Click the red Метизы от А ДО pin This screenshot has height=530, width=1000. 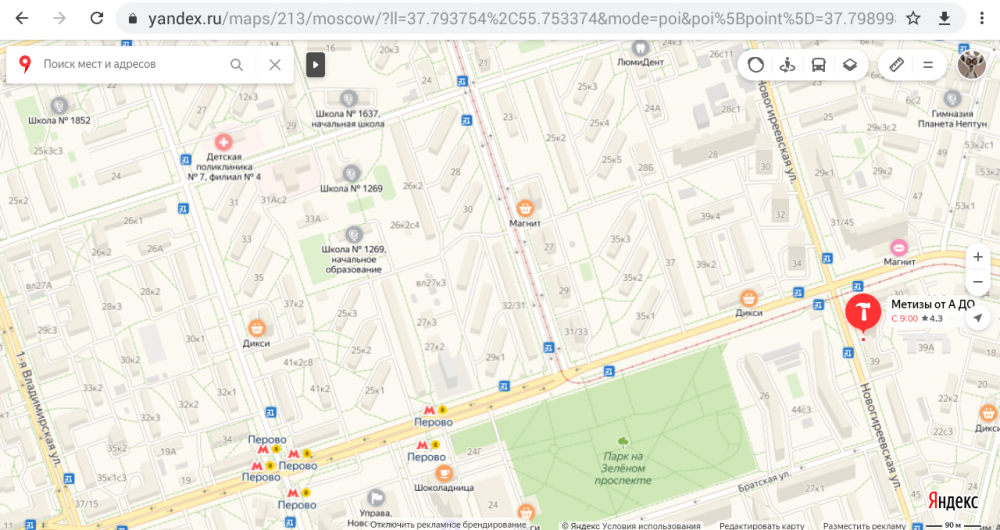pyautogui.click(x=861, y=311)
